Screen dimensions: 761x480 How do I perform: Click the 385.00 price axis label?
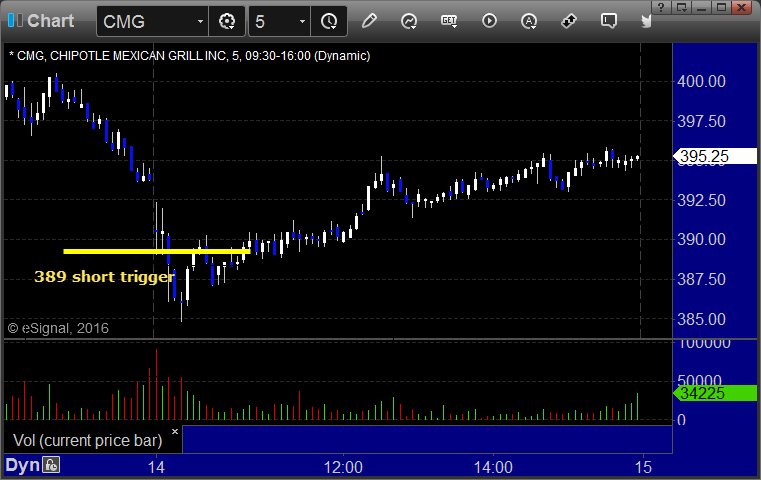(x=701, y=319)
